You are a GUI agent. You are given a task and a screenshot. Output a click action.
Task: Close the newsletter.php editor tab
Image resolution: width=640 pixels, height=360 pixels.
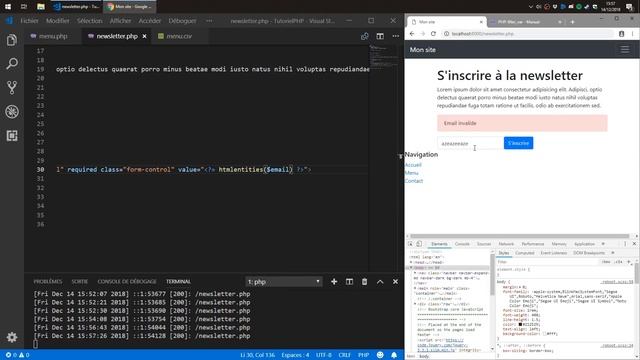(x=144, y=36)
